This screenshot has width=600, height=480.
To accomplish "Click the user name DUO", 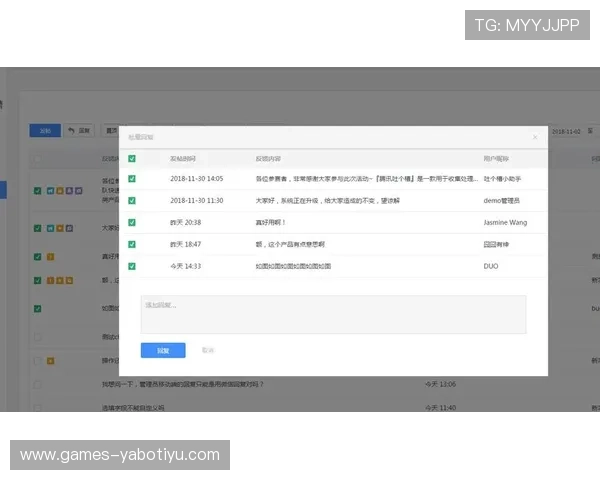I will point(491,266).
